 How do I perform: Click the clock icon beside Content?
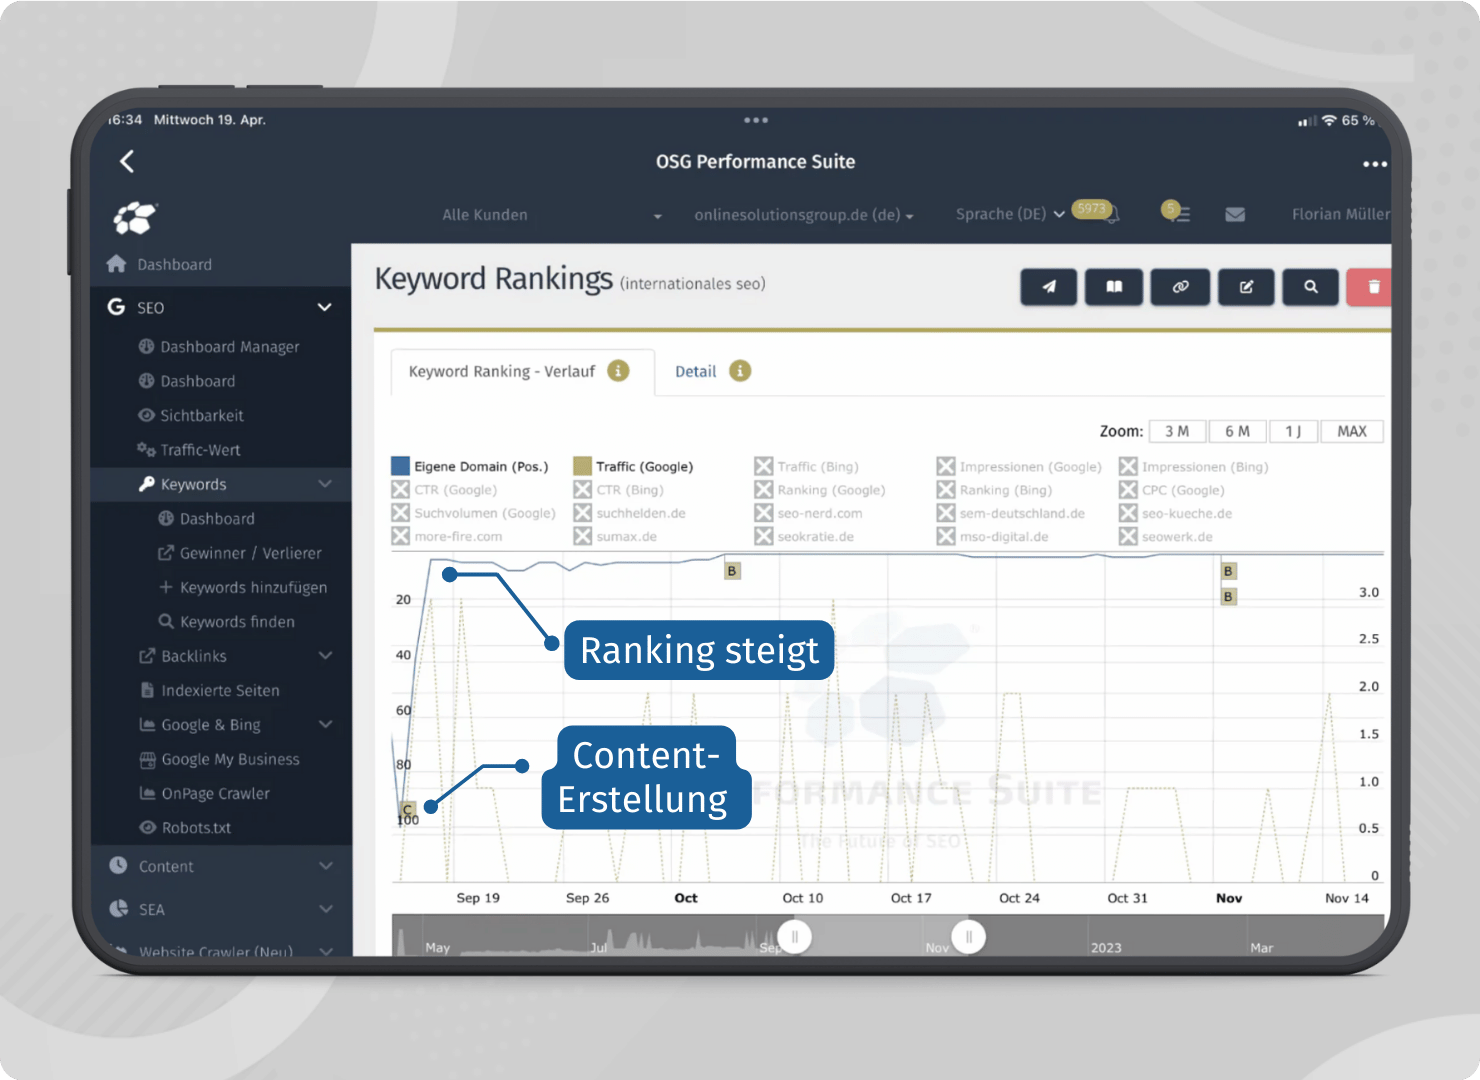pos(118,865)
